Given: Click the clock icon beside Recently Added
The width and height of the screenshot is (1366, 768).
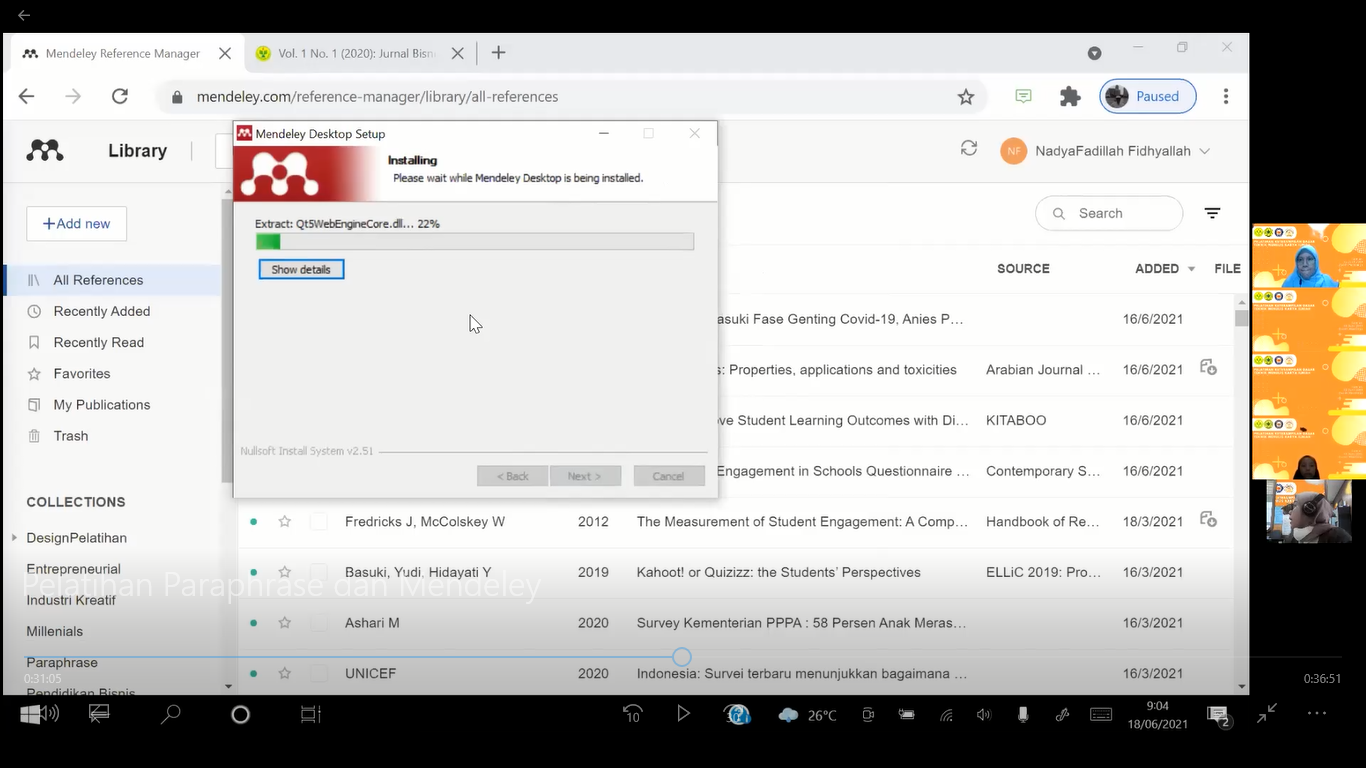Looking at the screenshot, I should (34, 311).
